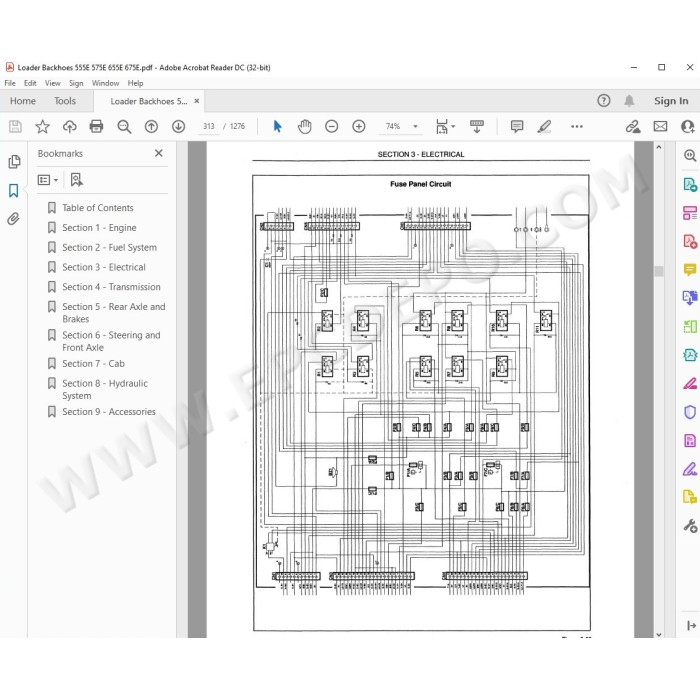Close the Loader Backhoes document tab
This screenshot has height=700, width=700.
click(196, 101)
